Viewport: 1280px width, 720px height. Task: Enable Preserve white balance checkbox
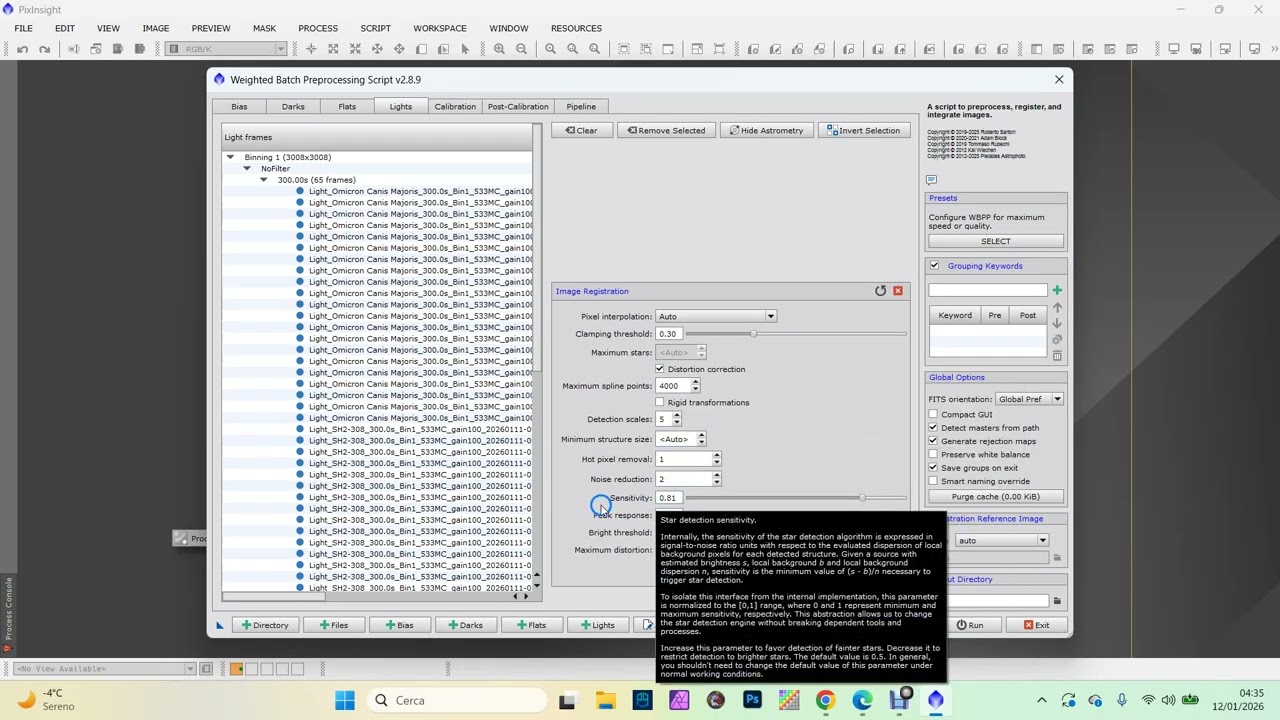click(934, 454)
